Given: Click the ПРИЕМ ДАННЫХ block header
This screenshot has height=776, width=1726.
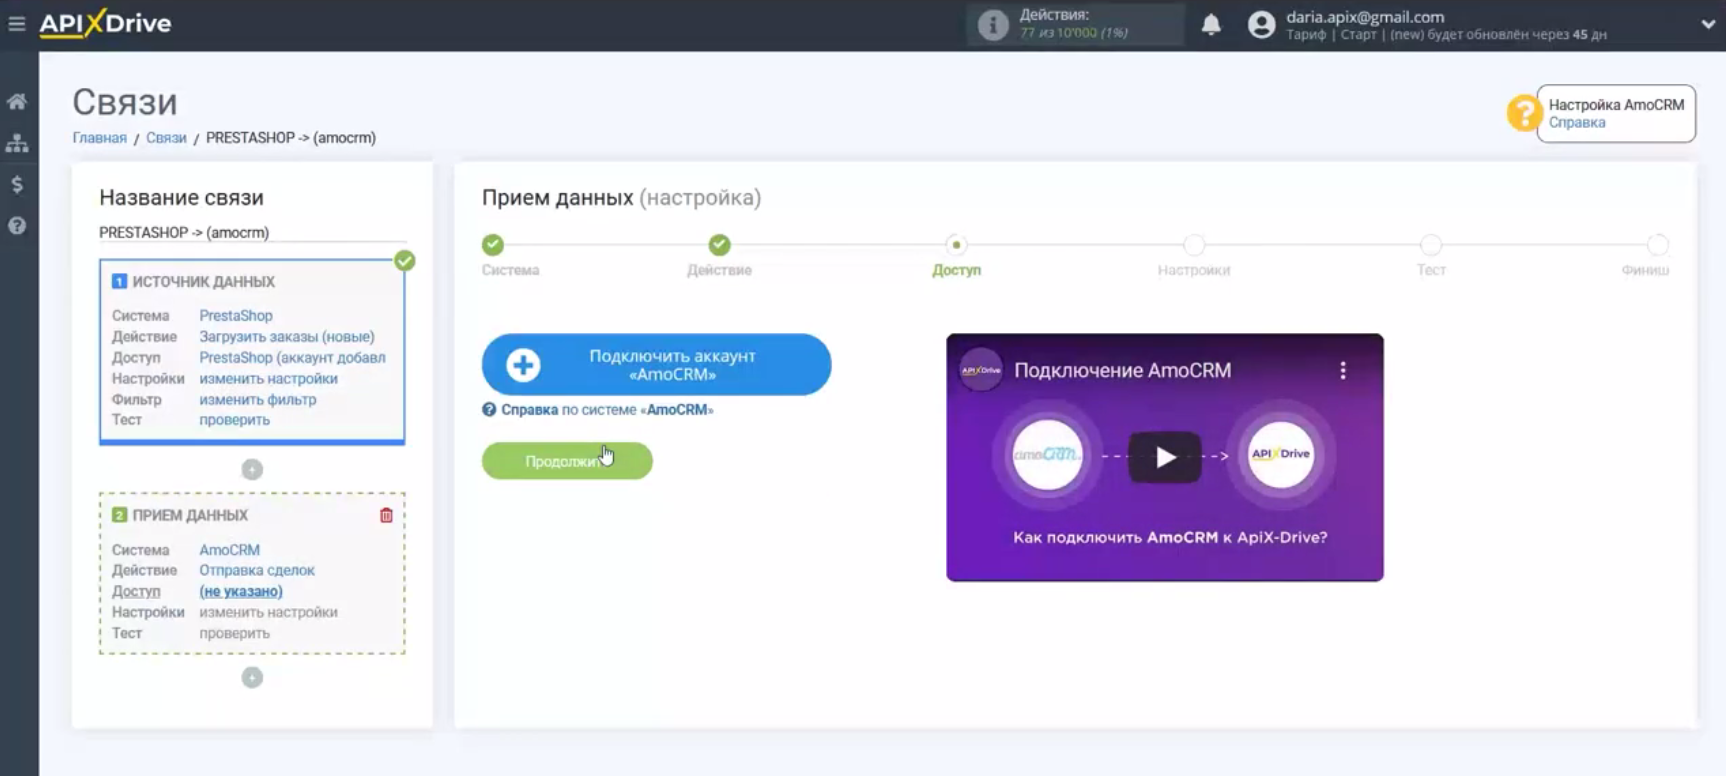Looking at the screenshot, I should click(x=190, y=515).
